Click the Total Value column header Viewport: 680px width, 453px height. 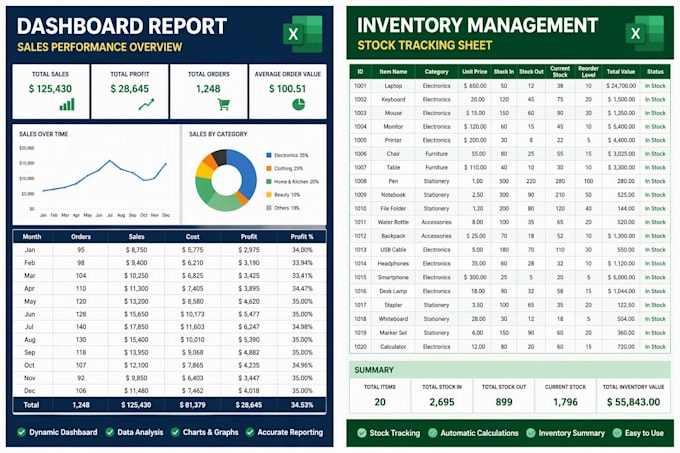(621, 72)
